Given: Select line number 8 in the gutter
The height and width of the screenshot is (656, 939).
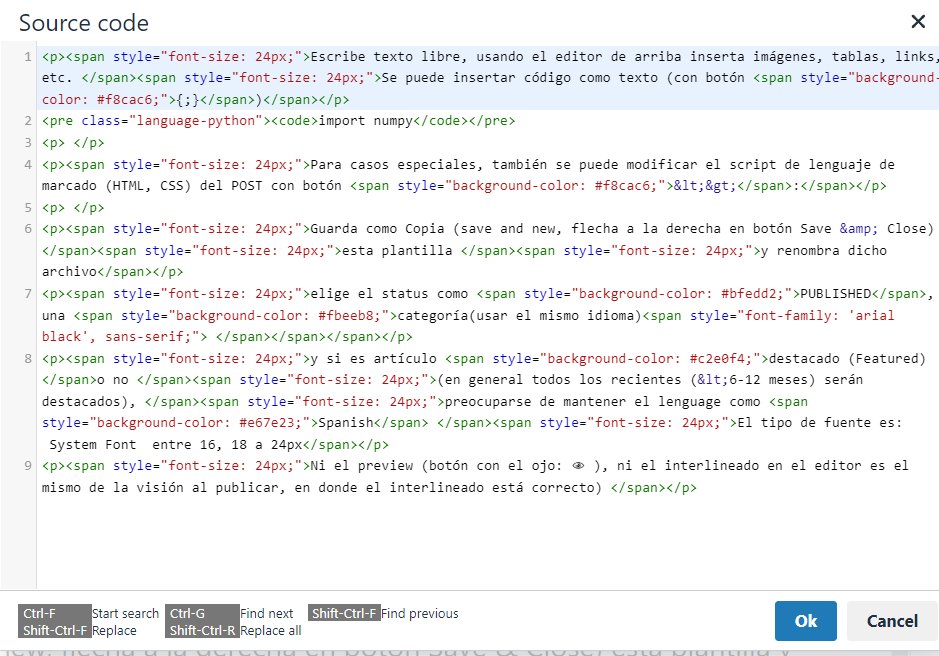Looking at the screenshot, I should (x=28, y=358).
